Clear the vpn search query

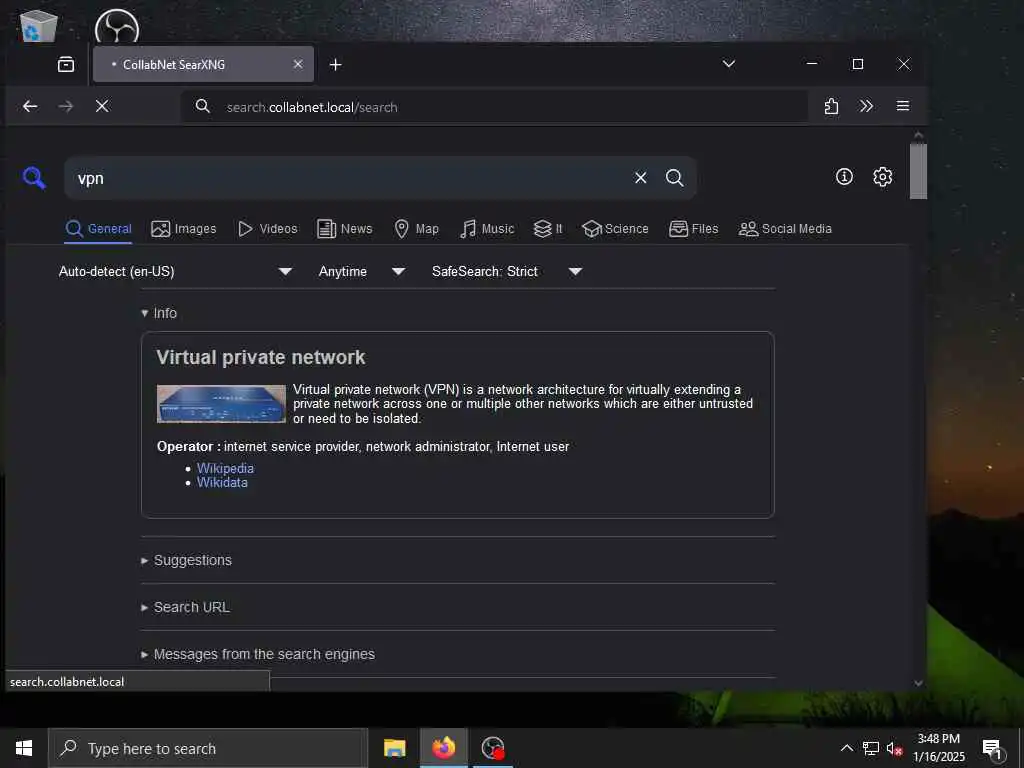coord(641,178)
